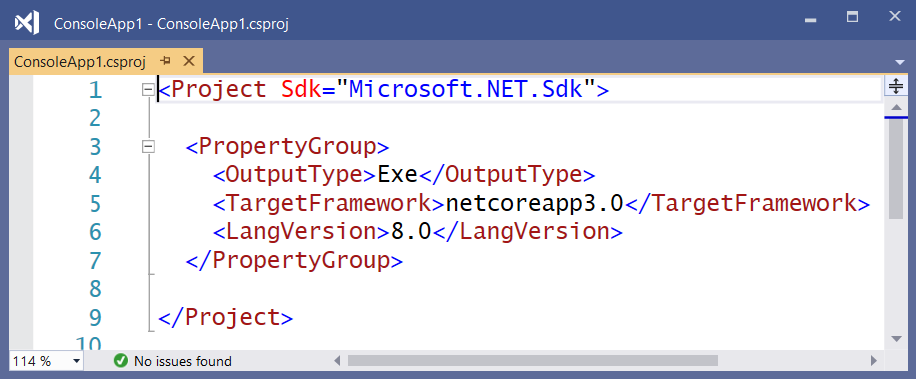Viewport: 916px width, 379px height.
Task: Minimize the Visual Studio window
Action: coord(810,20)
